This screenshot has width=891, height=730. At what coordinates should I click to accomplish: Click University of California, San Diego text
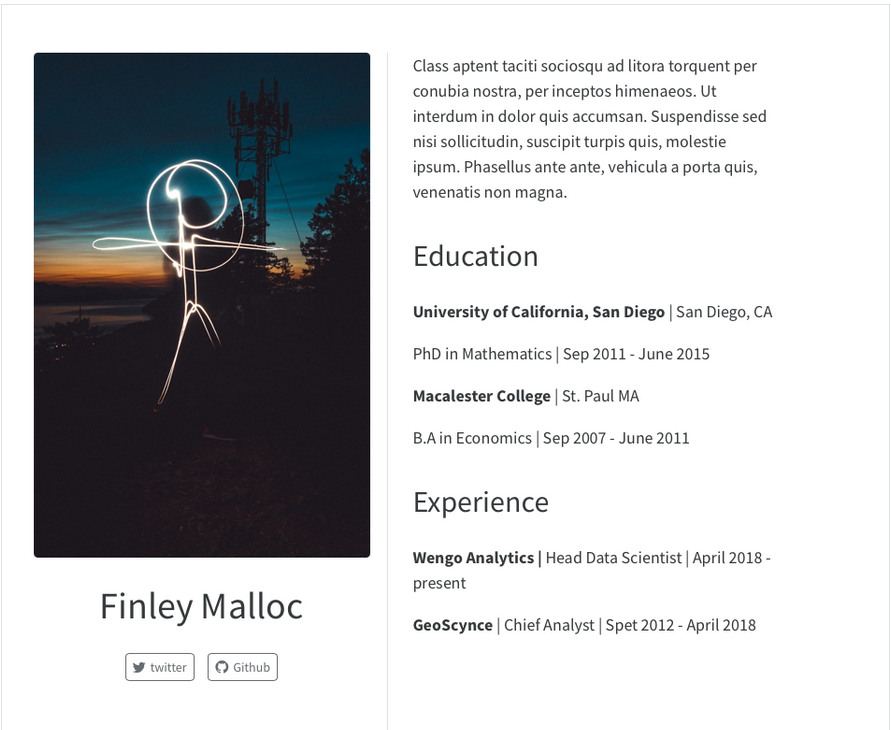538,312
